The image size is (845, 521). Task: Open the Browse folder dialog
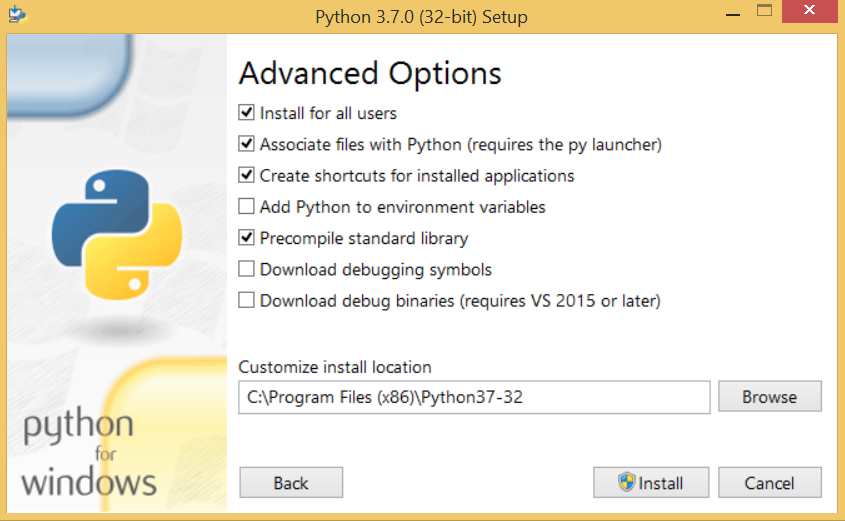770,397
